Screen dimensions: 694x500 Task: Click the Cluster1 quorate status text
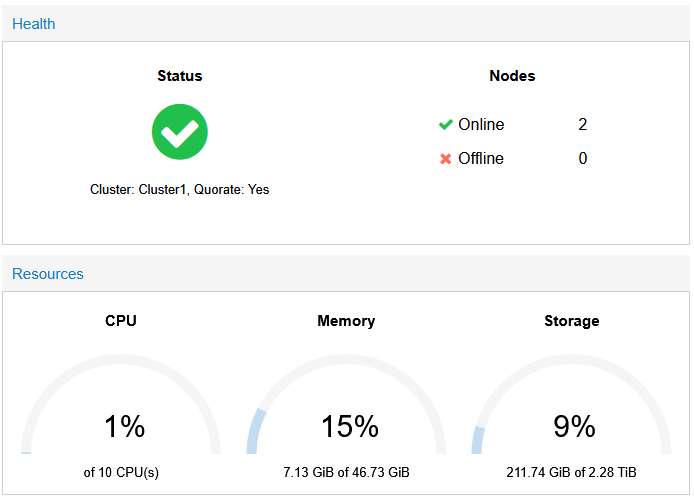pos(179,189)
